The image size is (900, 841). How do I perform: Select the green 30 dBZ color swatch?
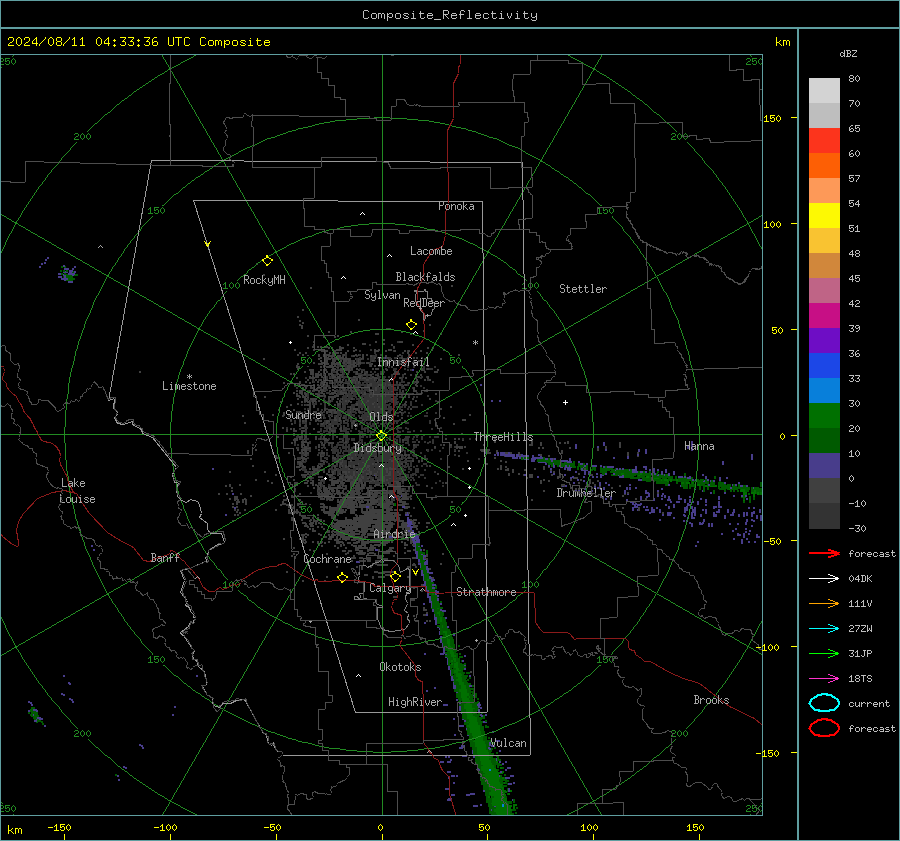tap(824, 415)
